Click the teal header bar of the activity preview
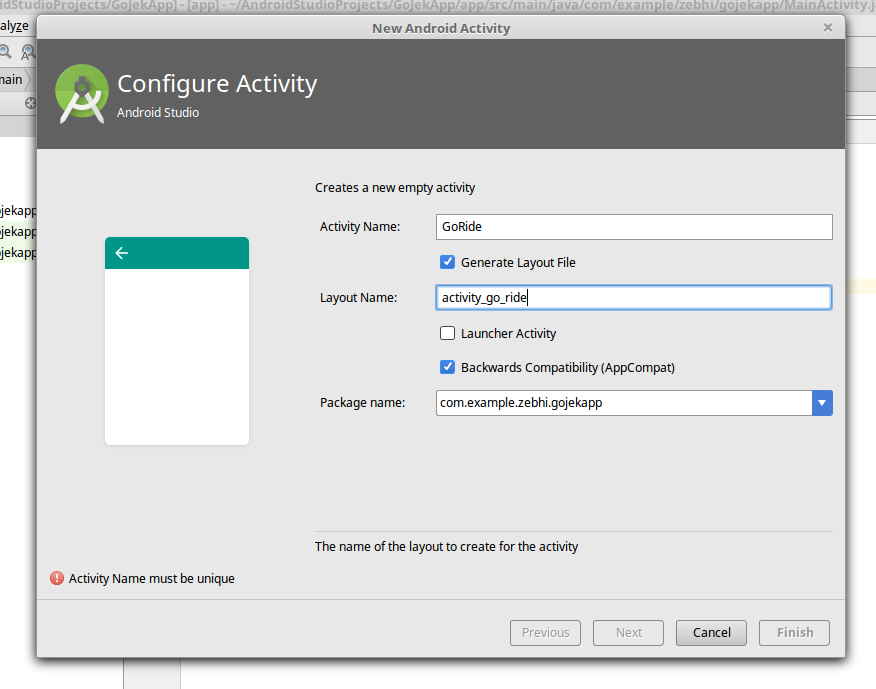The height and width of the screenshot is (689, 876). [190, 253]
